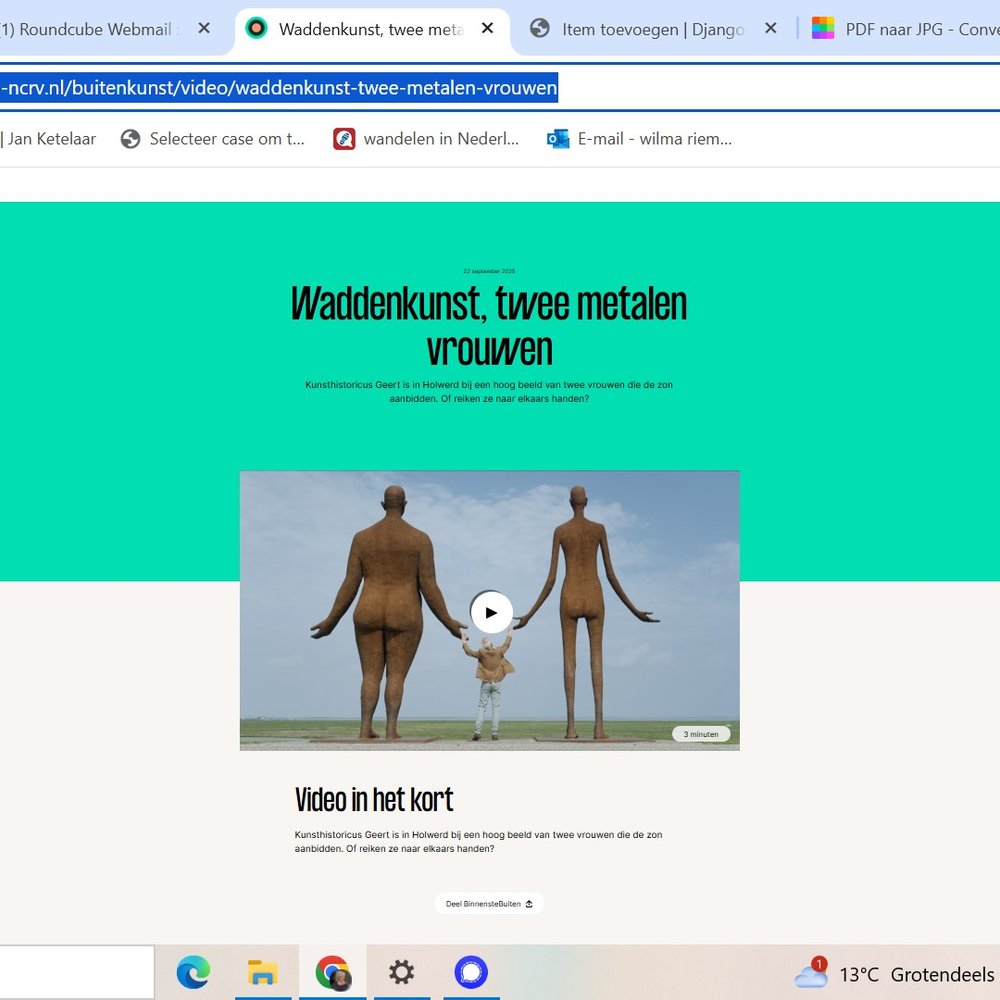Open the wandelen in Nederland bookmark
1000x1000 pixels.
tap(426, 139)
